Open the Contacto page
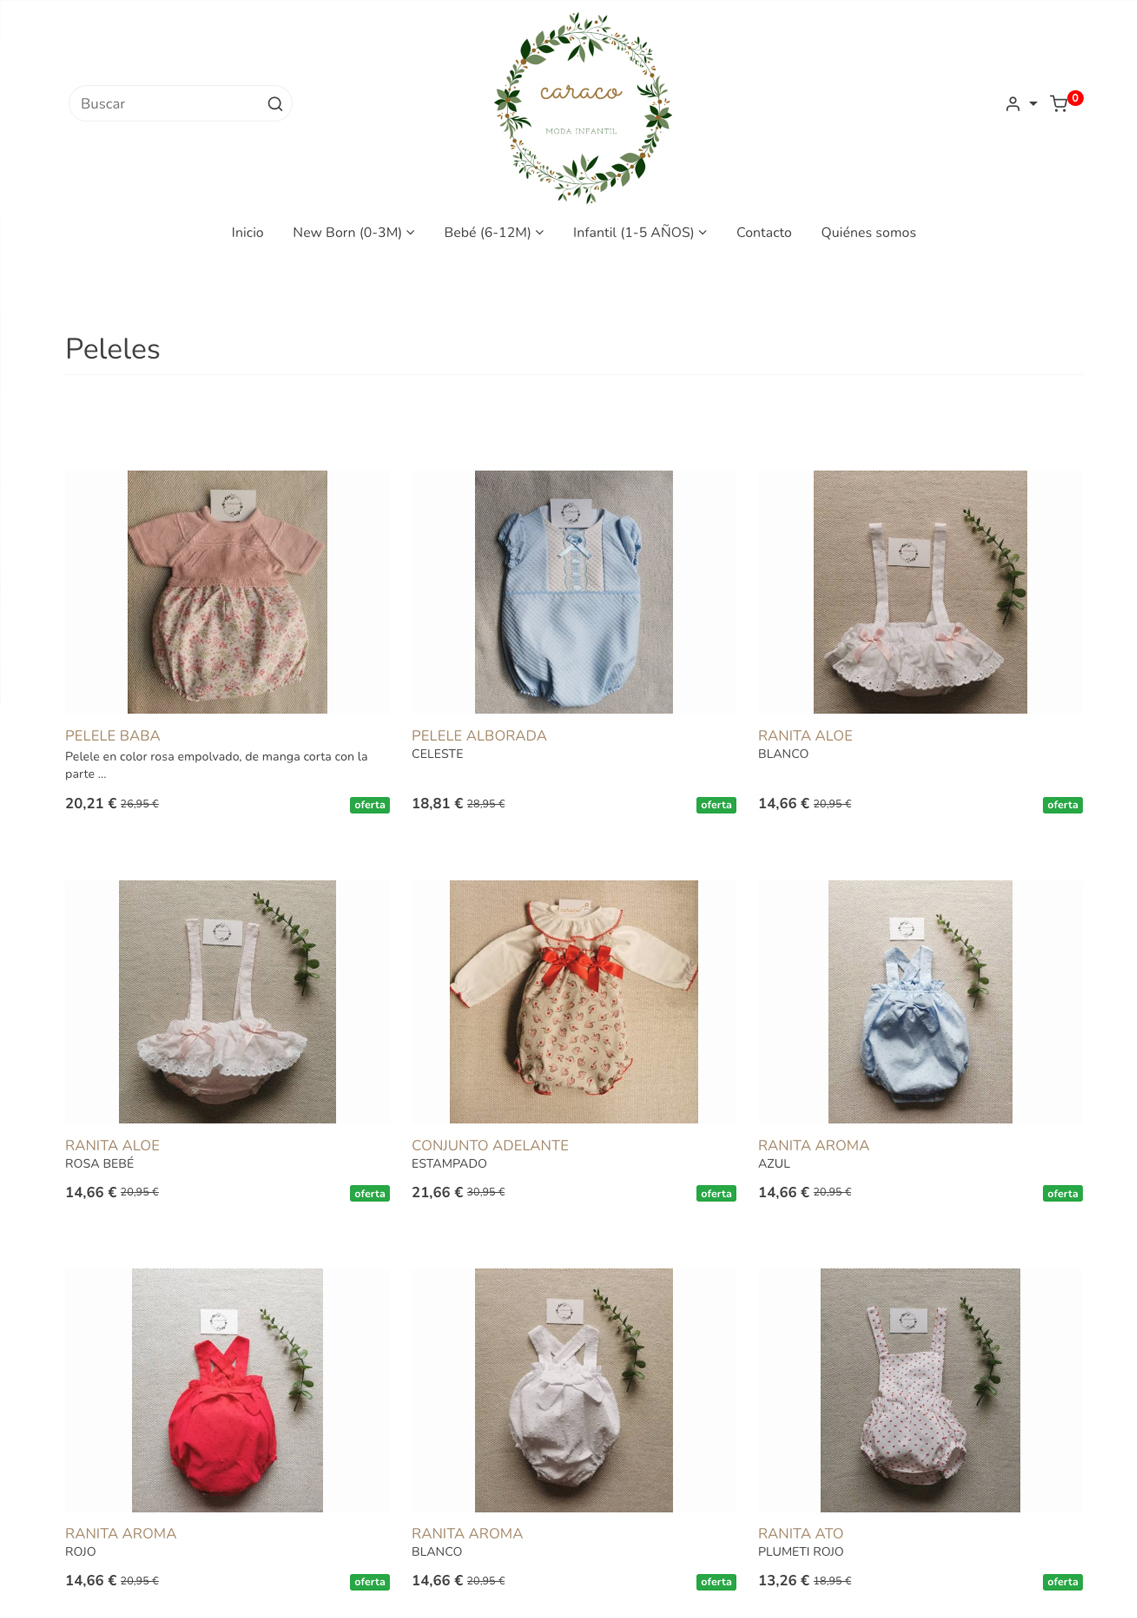The height and width of the screenshot is (1618, 1137). [764, 232]
